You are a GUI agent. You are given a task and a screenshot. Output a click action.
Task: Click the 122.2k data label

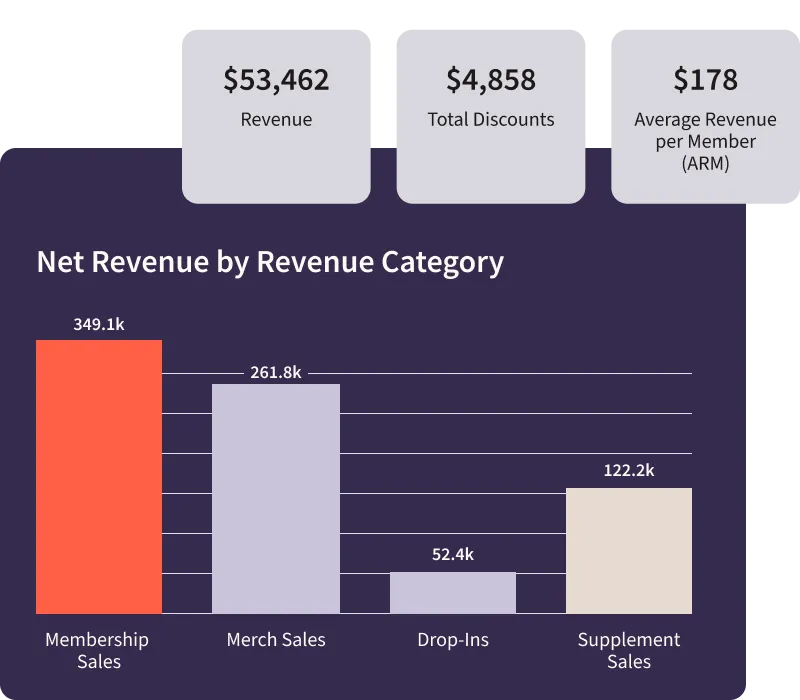(629, 470)
